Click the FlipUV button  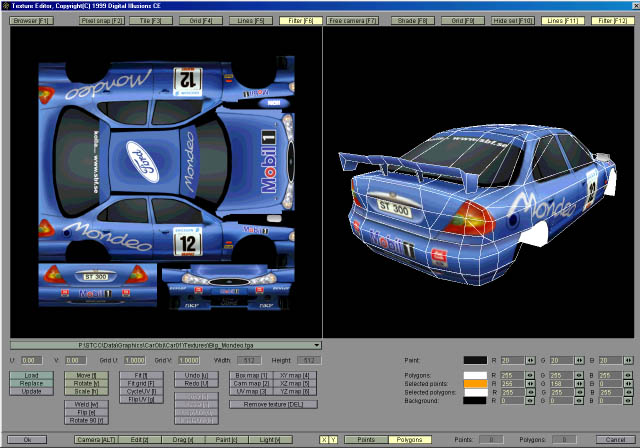[141, 399]
